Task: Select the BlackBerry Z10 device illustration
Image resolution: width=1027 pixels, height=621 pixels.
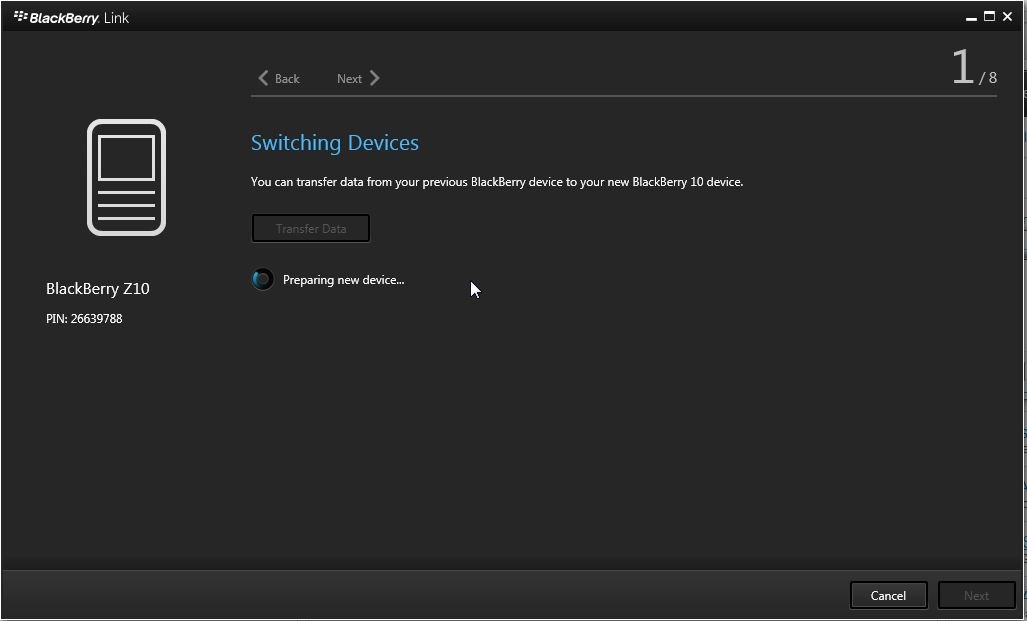Action: point(126,178)
